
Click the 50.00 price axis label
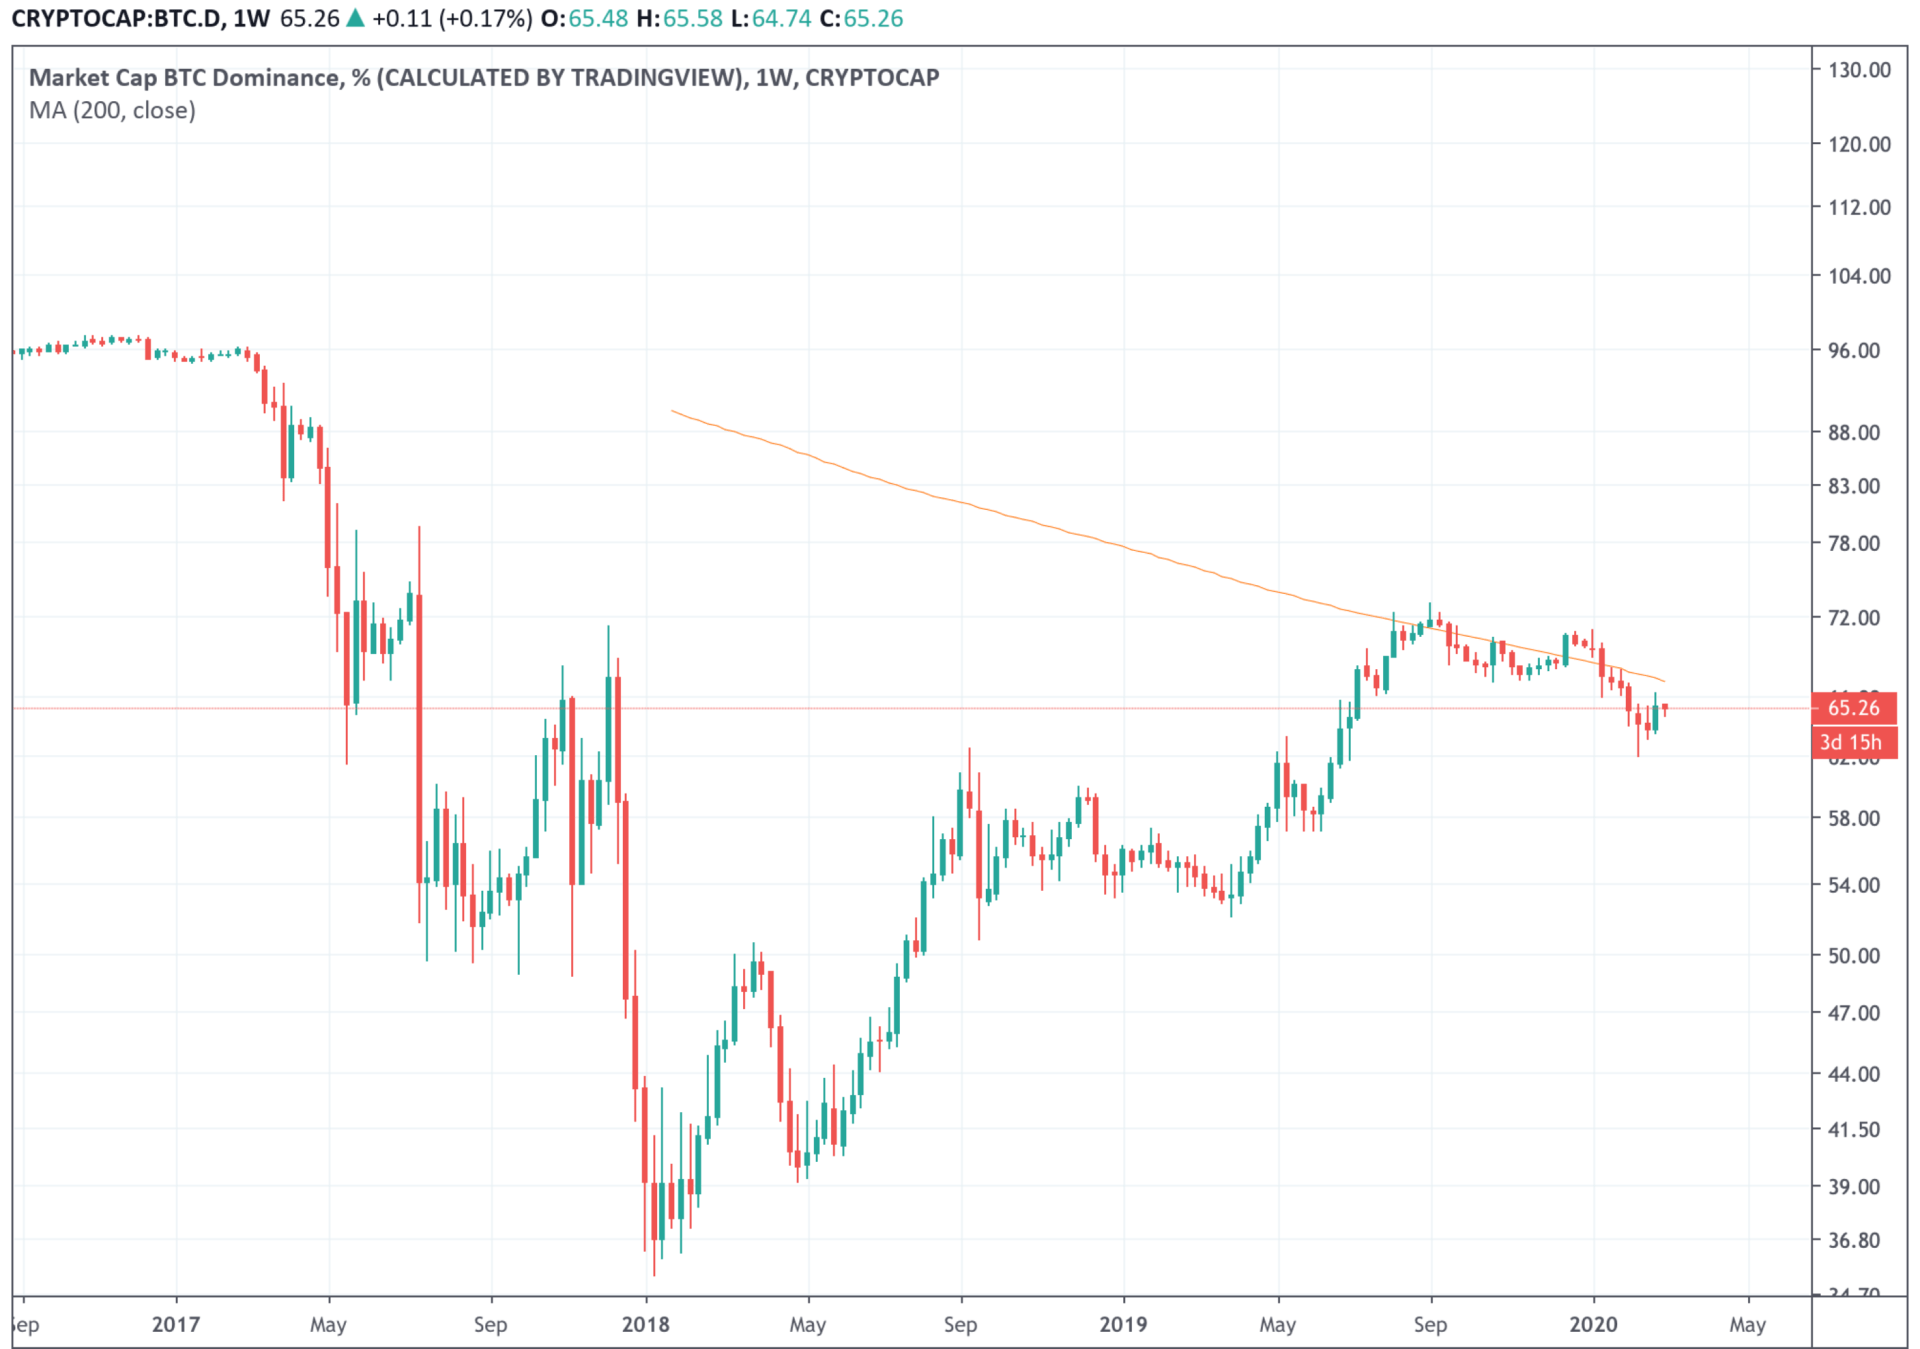coord(1853,956)
